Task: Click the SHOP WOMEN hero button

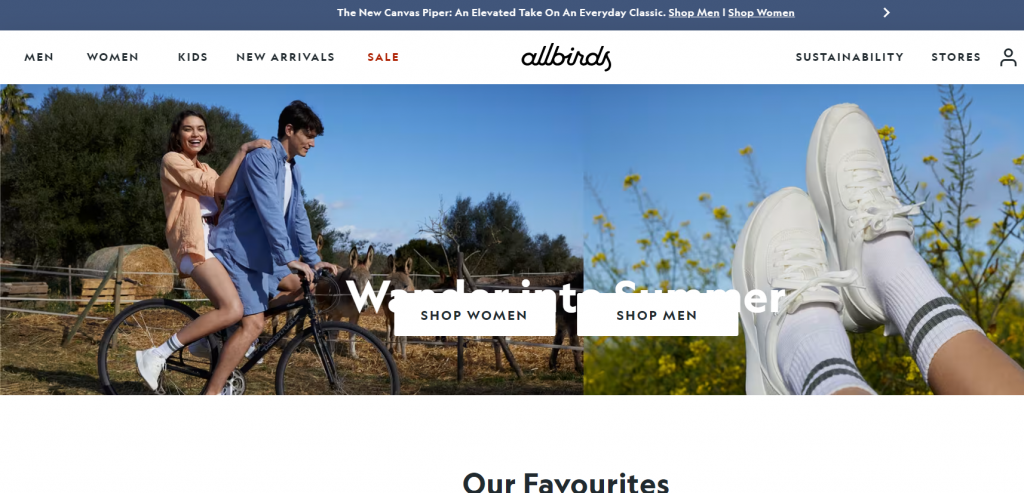Action: (x=474, y=315)
